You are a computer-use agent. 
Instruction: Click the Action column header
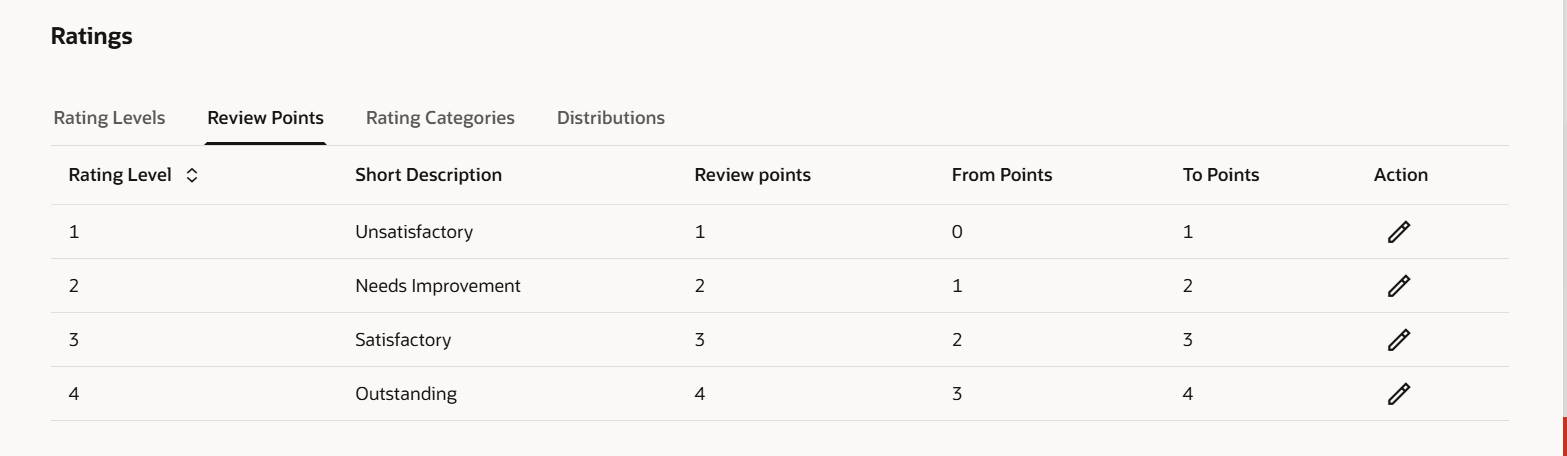click(1401, 175)
